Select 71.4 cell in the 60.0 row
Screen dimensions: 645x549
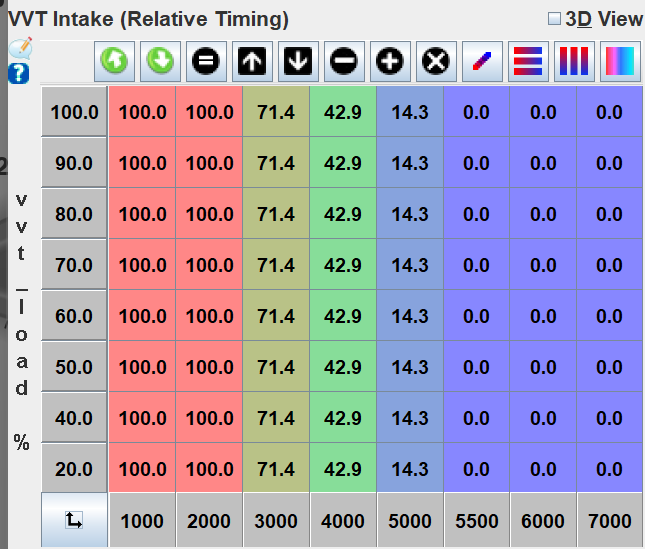(x=276, y=316)
